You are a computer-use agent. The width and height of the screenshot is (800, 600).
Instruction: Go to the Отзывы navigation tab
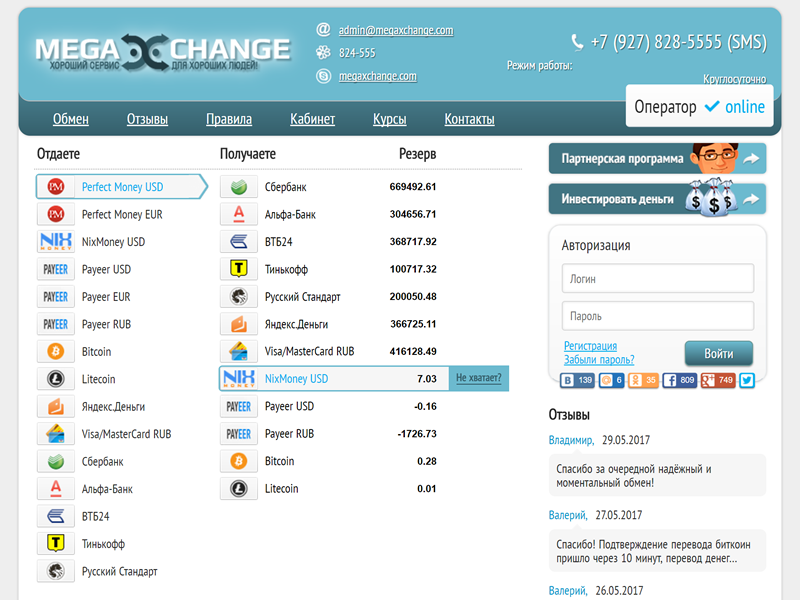pyautogui.click(x=147, y=119)
